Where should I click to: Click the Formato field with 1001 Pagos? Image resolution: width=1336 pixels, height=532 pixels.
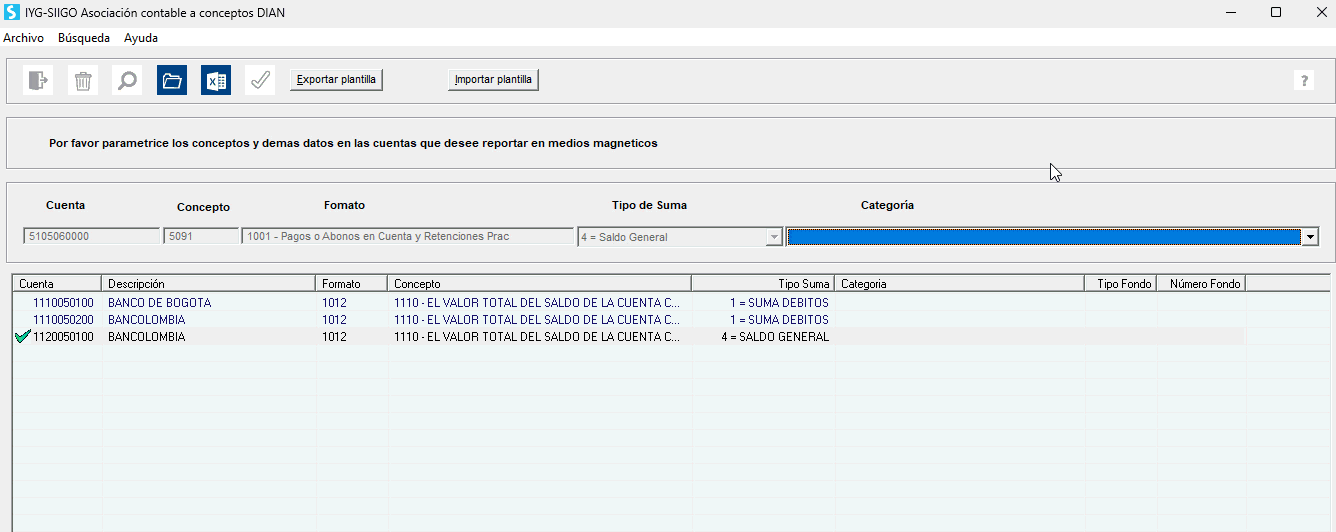pos(408,237)
